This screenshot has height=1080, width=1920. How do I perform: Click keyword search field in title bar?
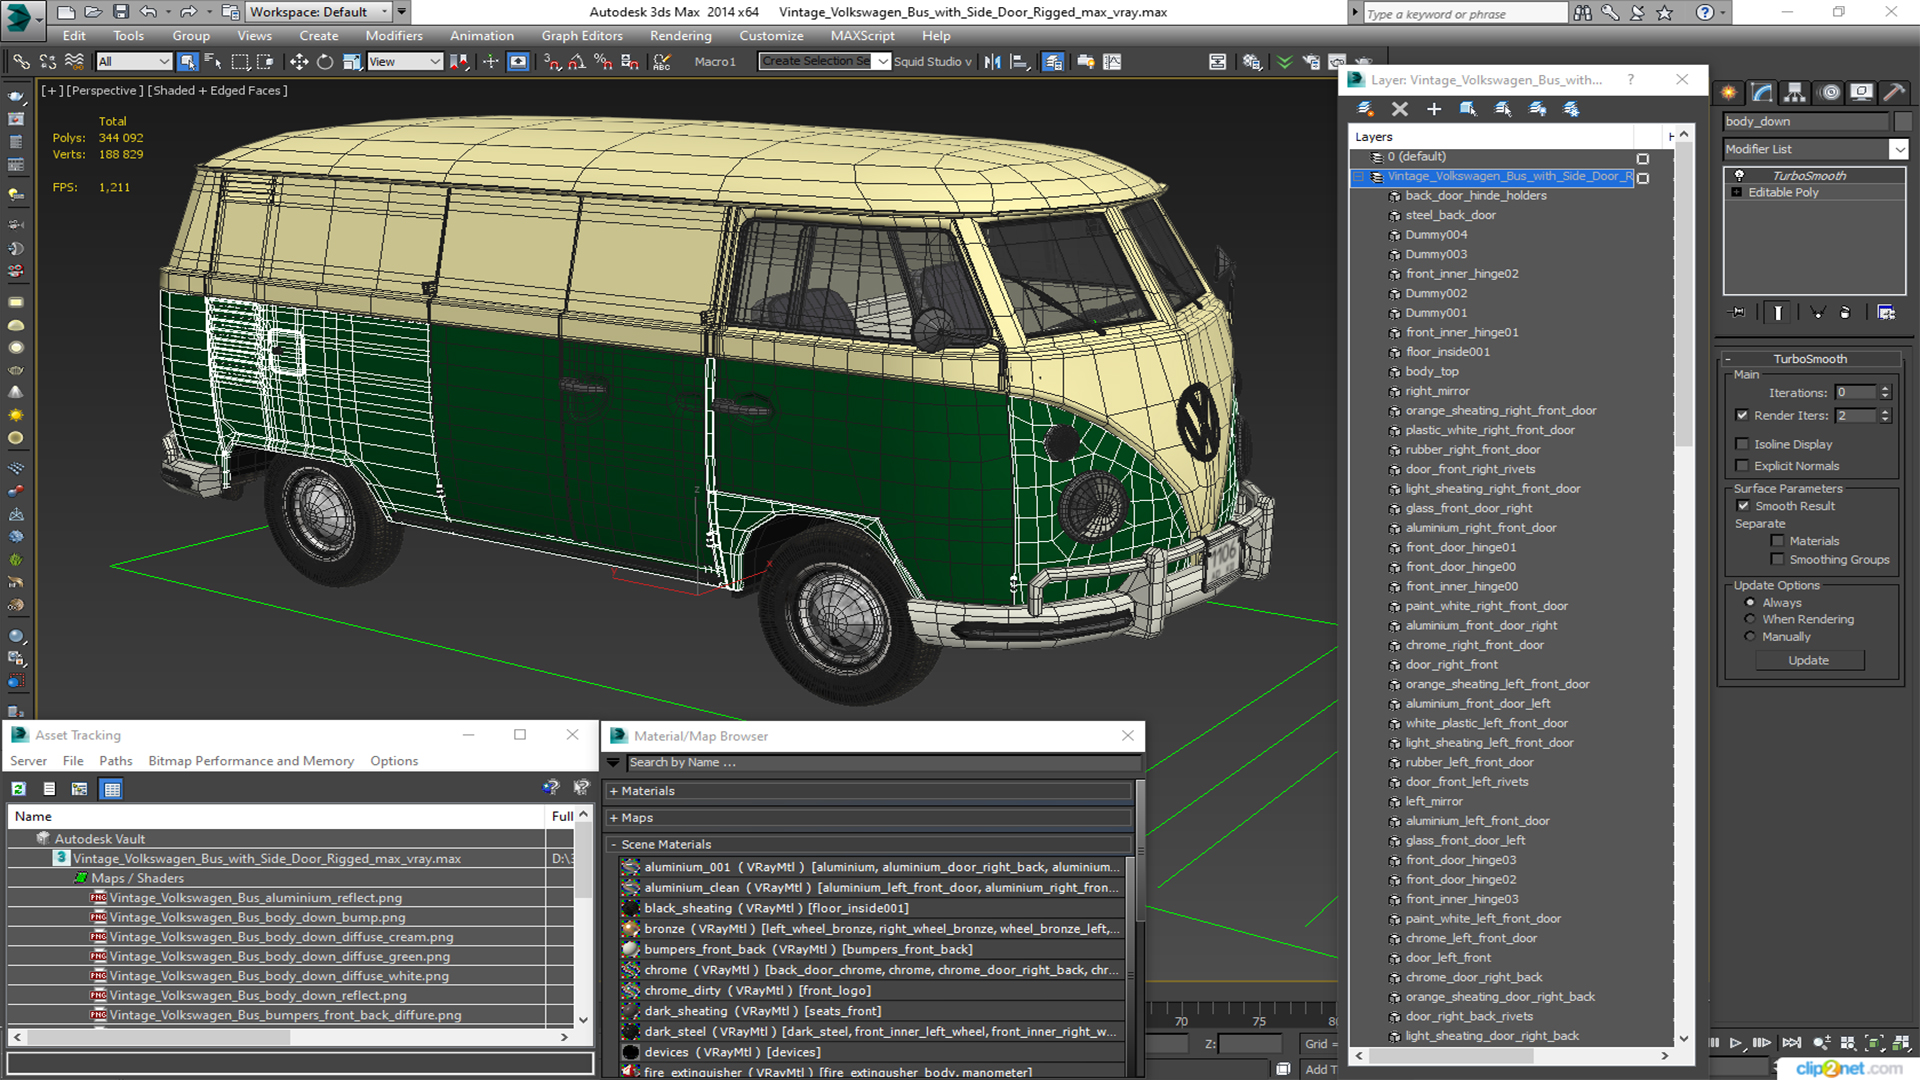click(1465, 13)
